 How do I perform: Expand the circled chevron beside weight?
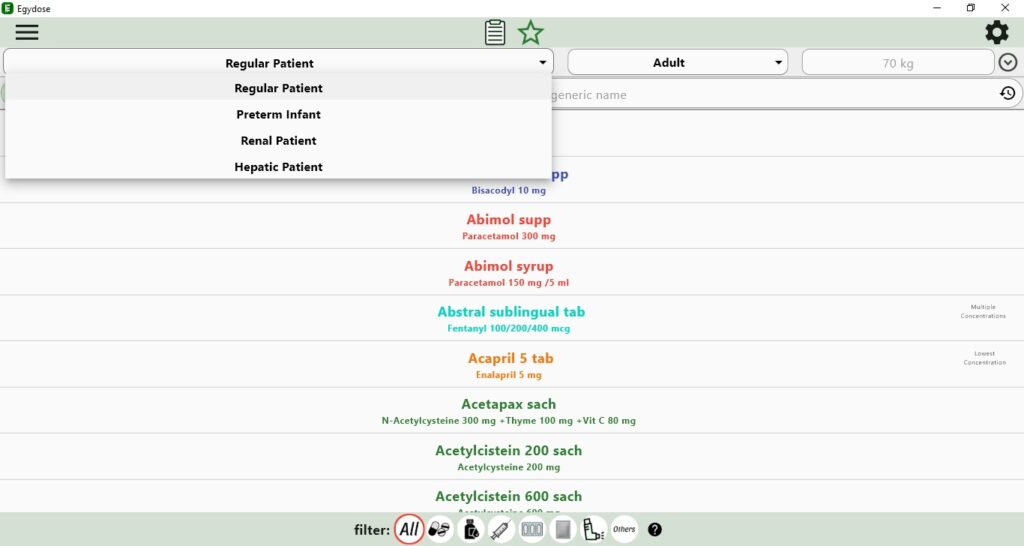(x=1008, y=63)
